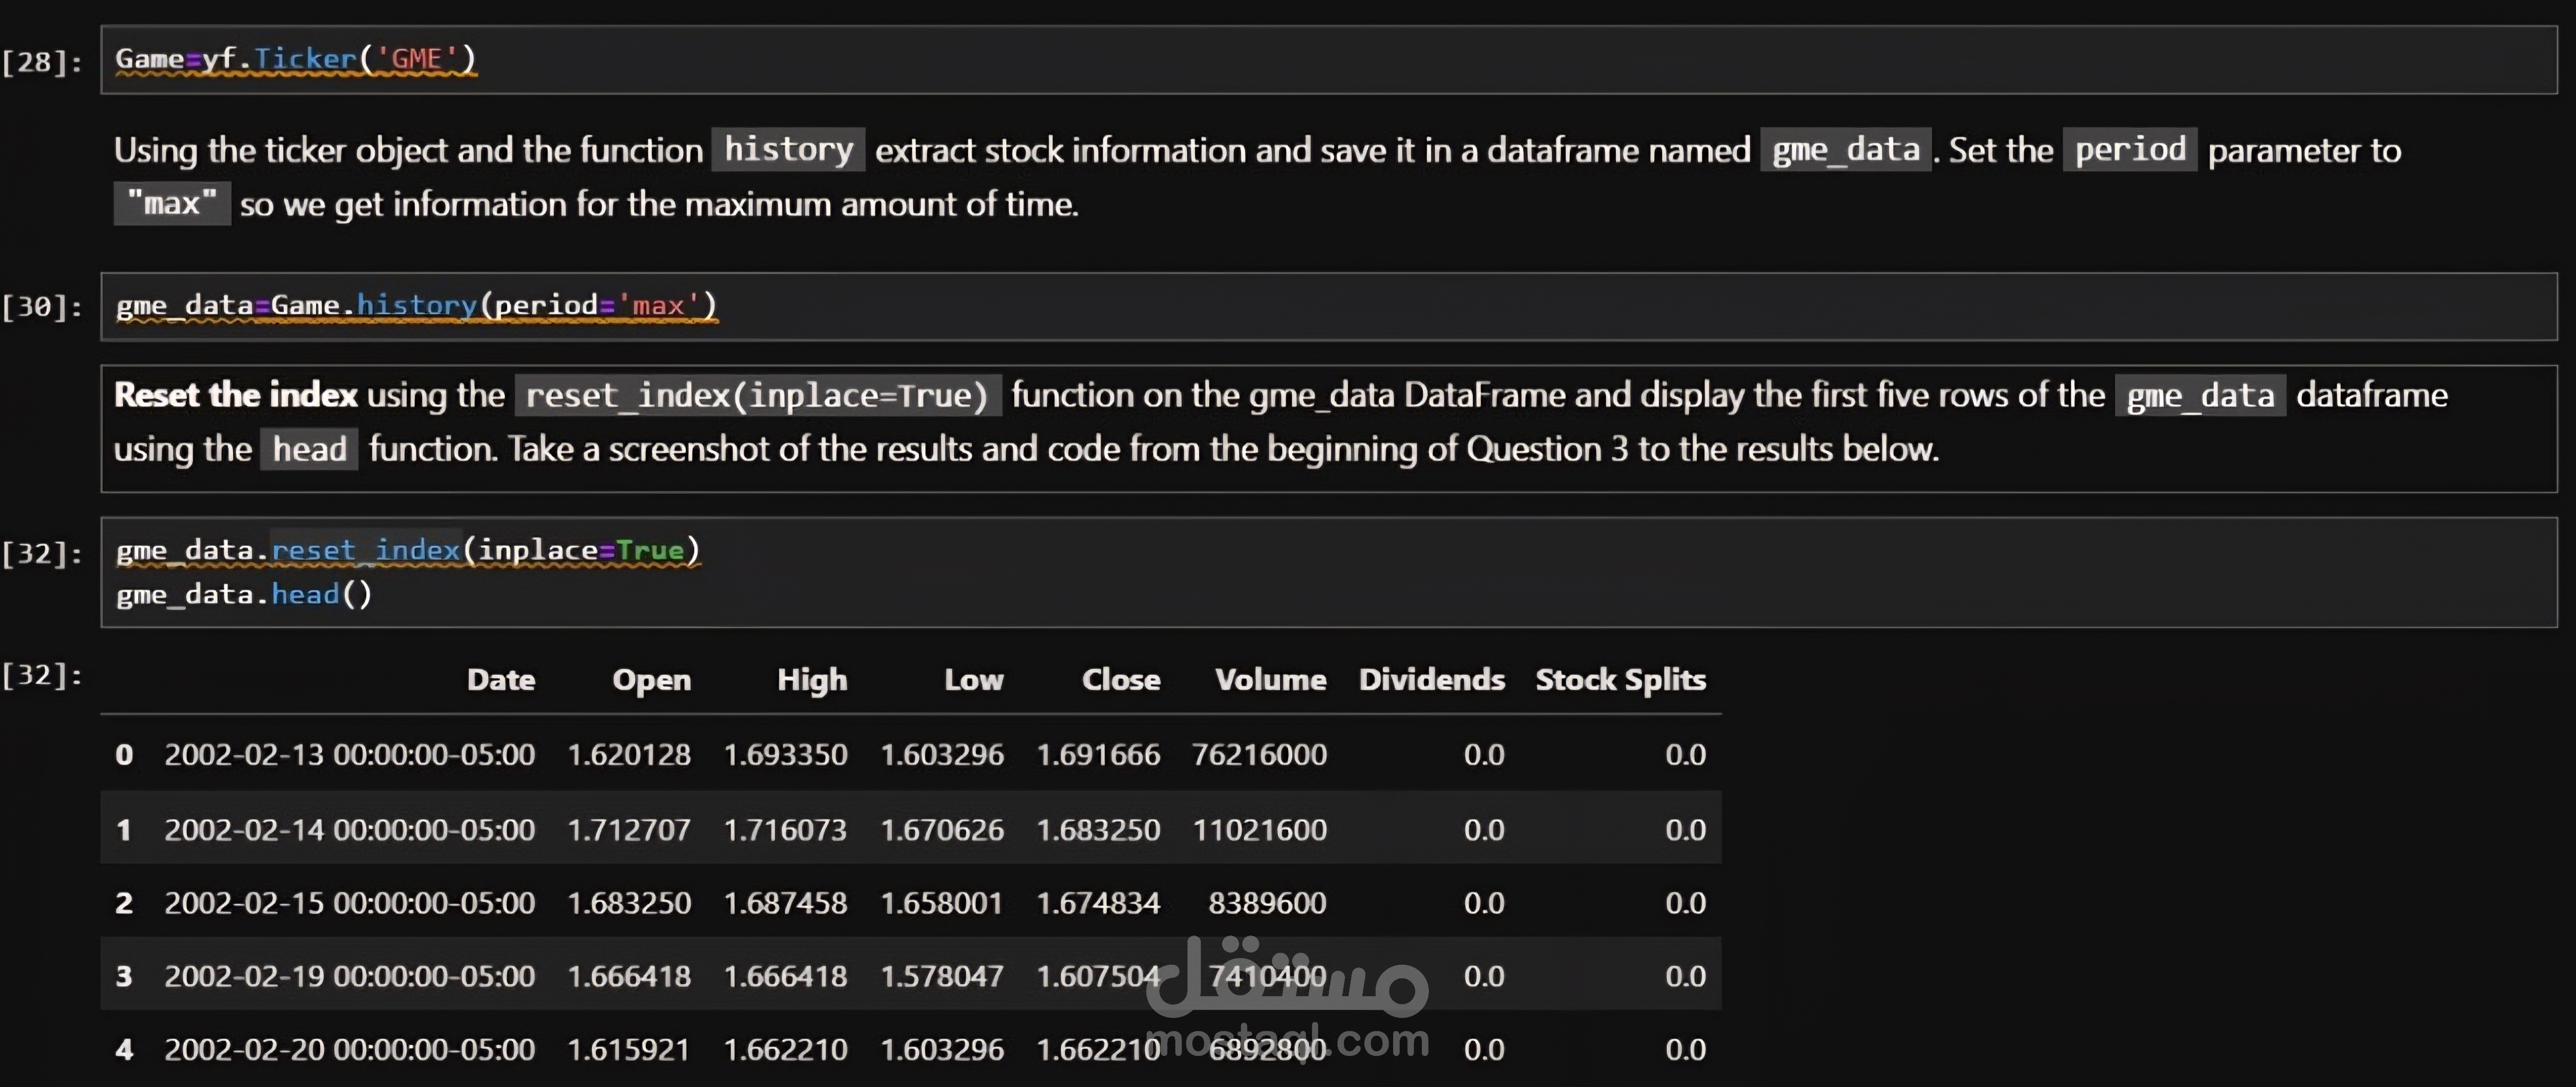Screen dimensions: 2576x1087
Task: Click the Low value 1.658001
Action: (x=942, y=903)
